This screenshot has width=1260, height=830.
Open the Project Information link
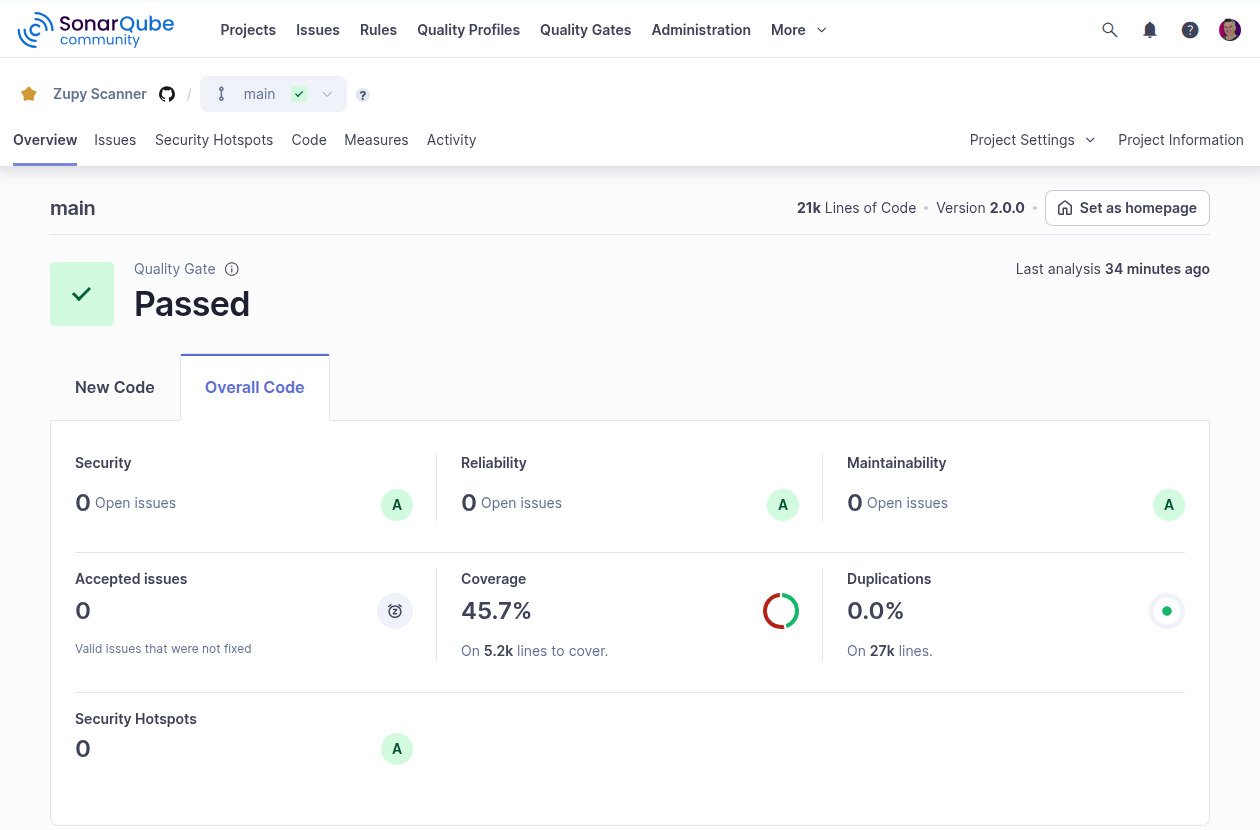point(1180,140)
